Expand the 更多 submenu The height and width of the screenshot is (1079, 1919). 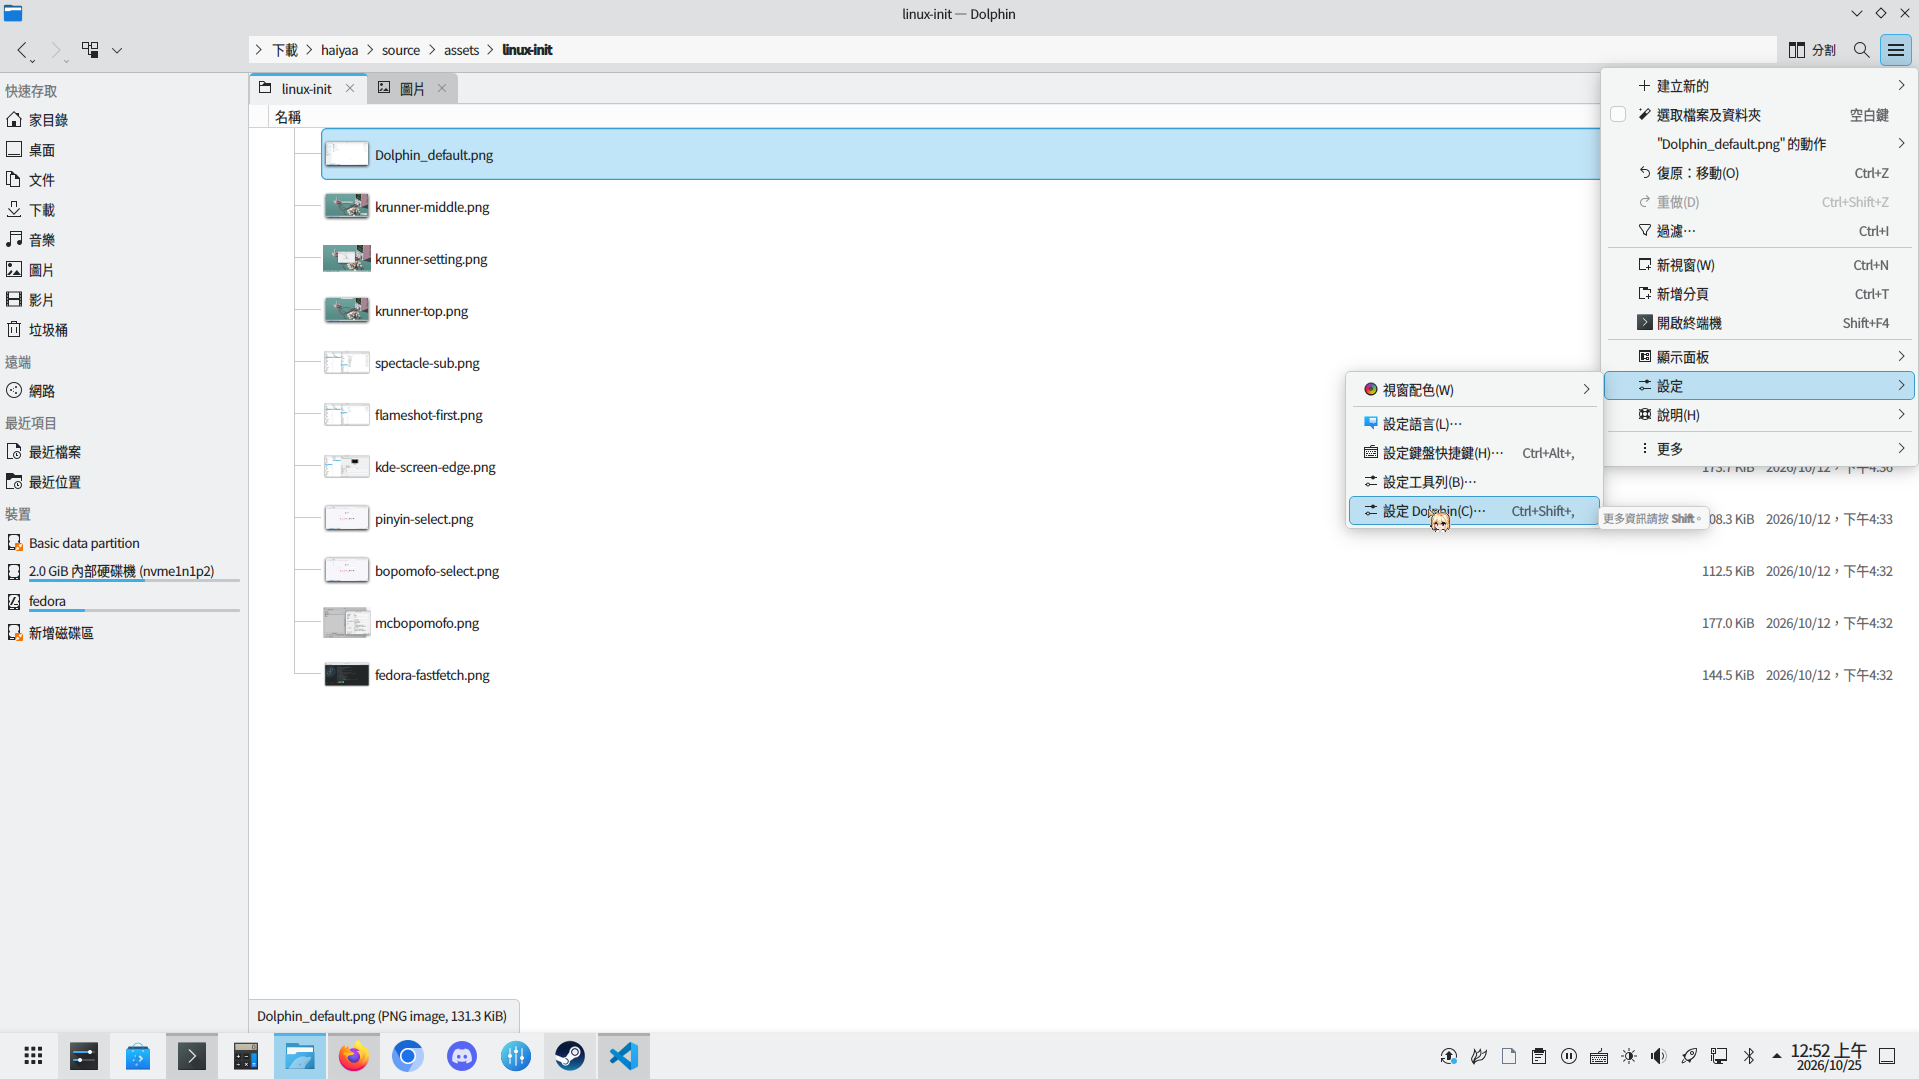pyautogui.click(x=1759, y=449)
